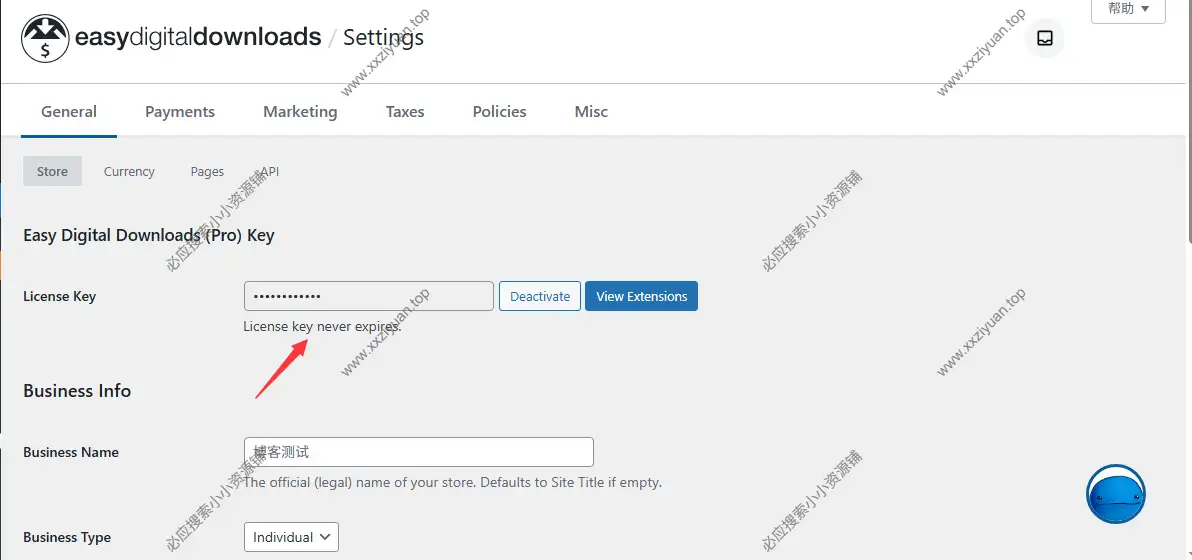Open the Currency sub-tab

click(x=129, y=171)
